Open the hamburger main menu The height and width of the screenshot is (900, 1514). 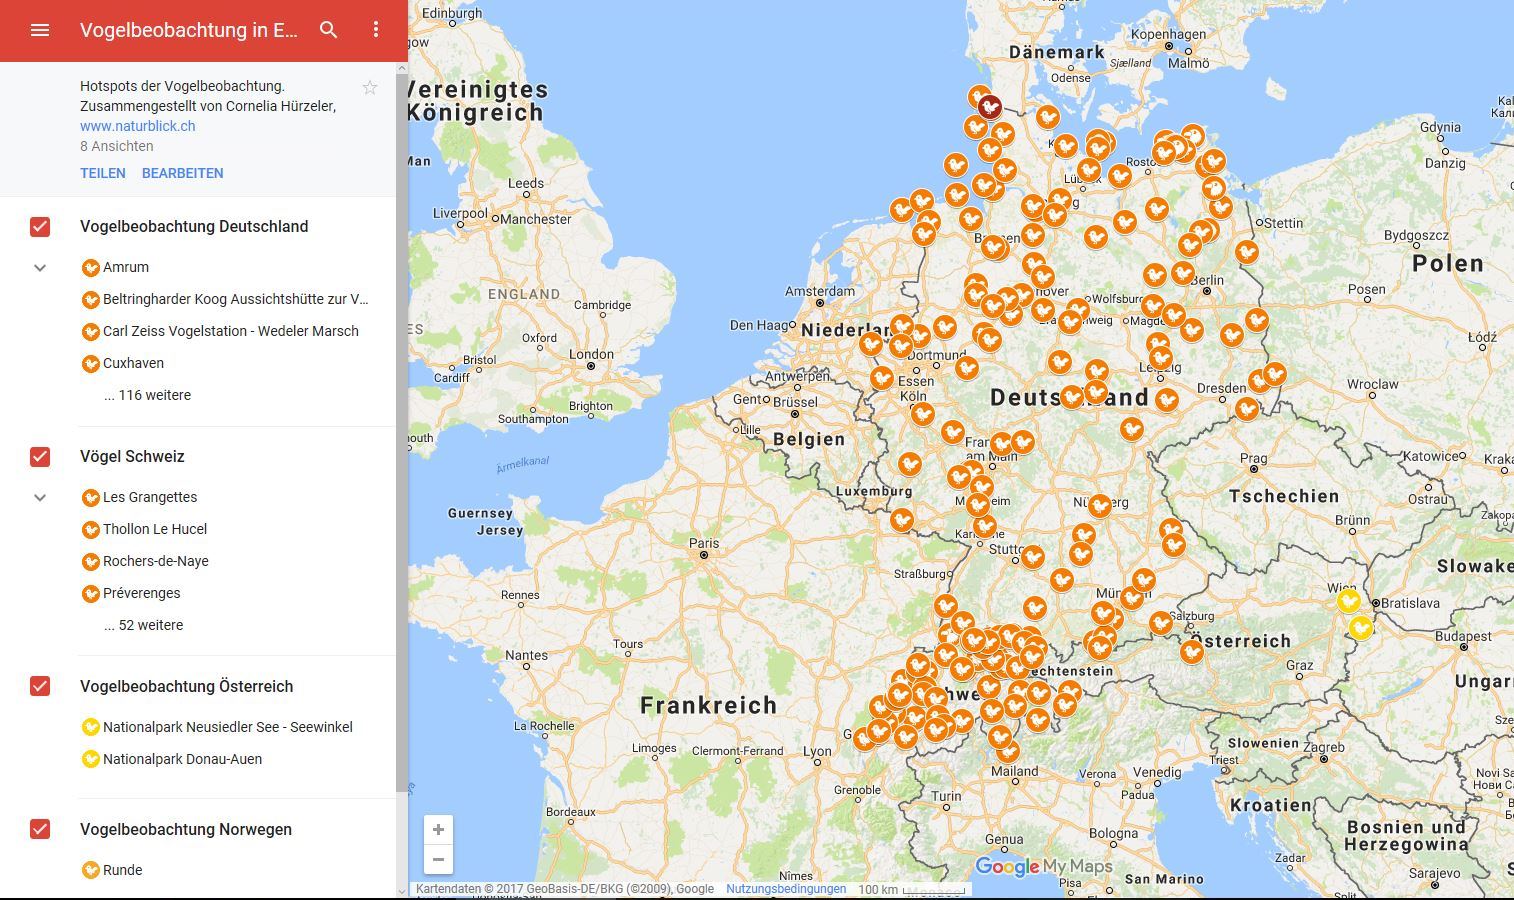click(40, 30)
